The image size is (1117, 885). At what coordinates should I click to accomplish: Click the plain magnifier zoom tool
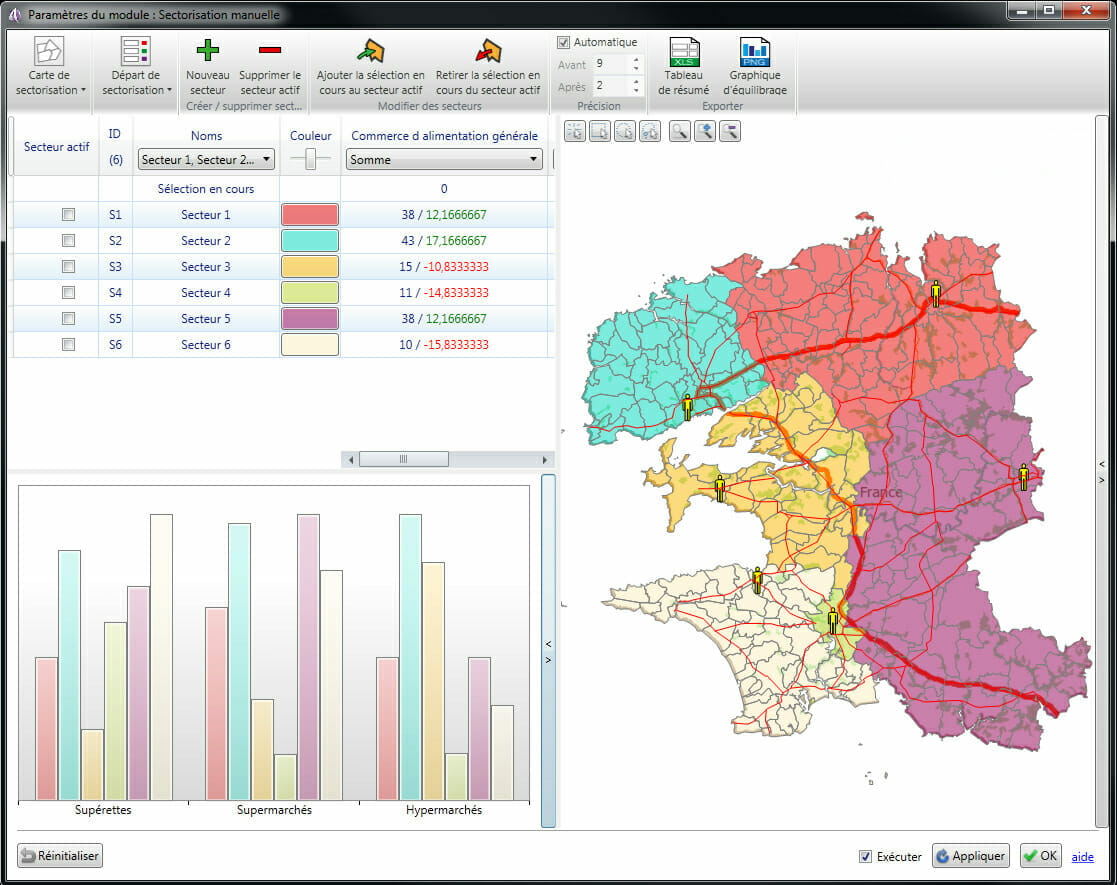pos(680,131)
